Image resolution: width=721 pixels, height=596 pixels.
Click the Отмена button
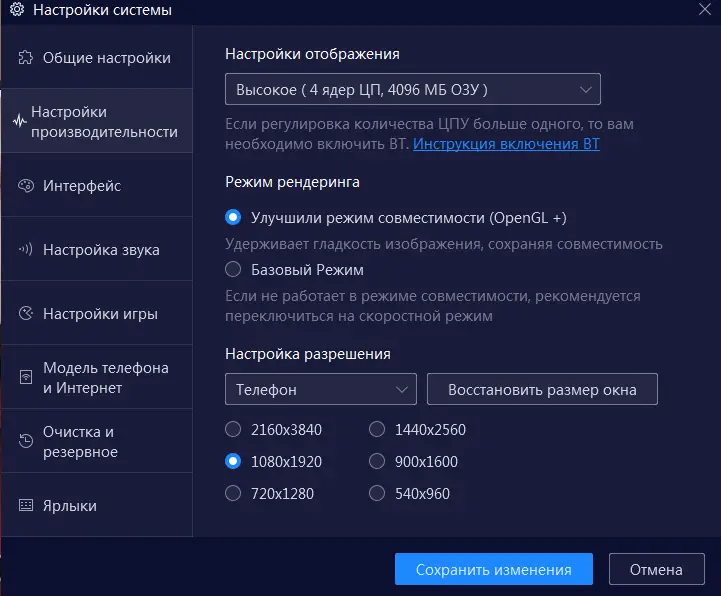[656, 569]
